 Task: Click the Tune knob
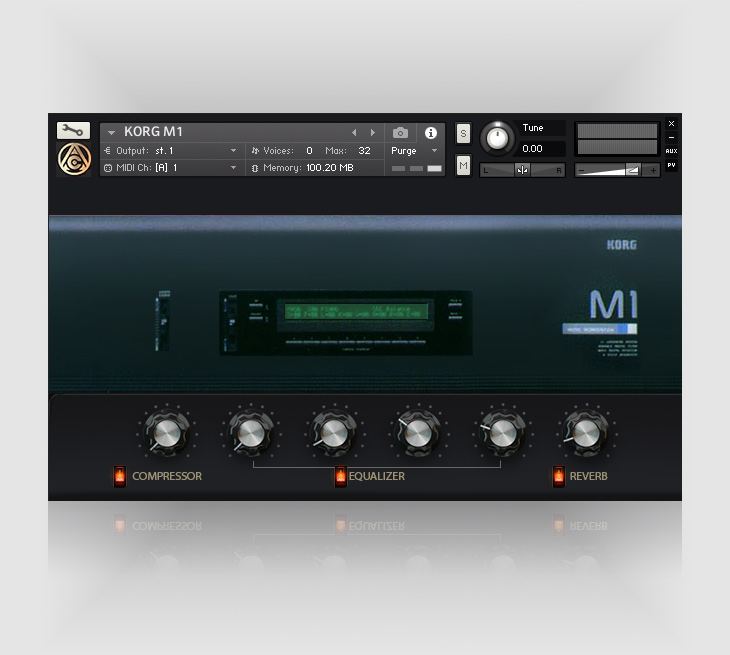[x=497, y=138]
